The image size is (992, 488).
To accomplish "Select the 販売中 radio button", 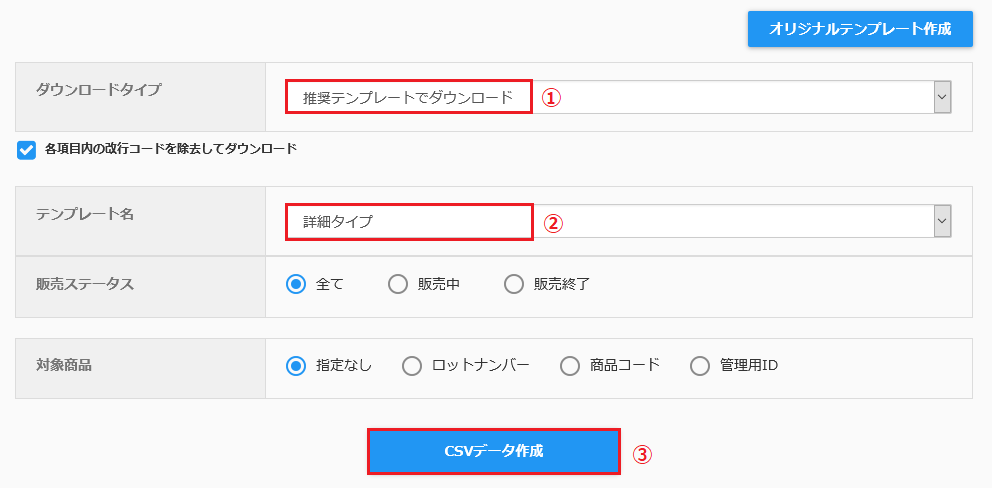I will click(x=398, y=285).
